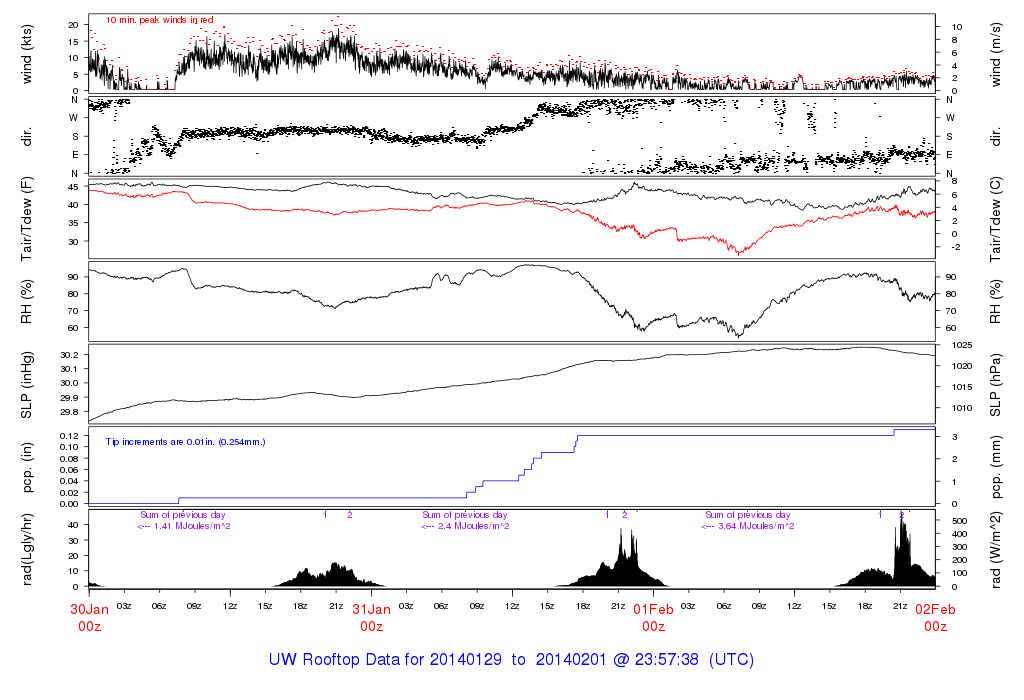Image resolution: width=1024 pixels, height=700 pixels.
Task: Click the 'SLP (inHg)' axis label
Action: (27, 385)
